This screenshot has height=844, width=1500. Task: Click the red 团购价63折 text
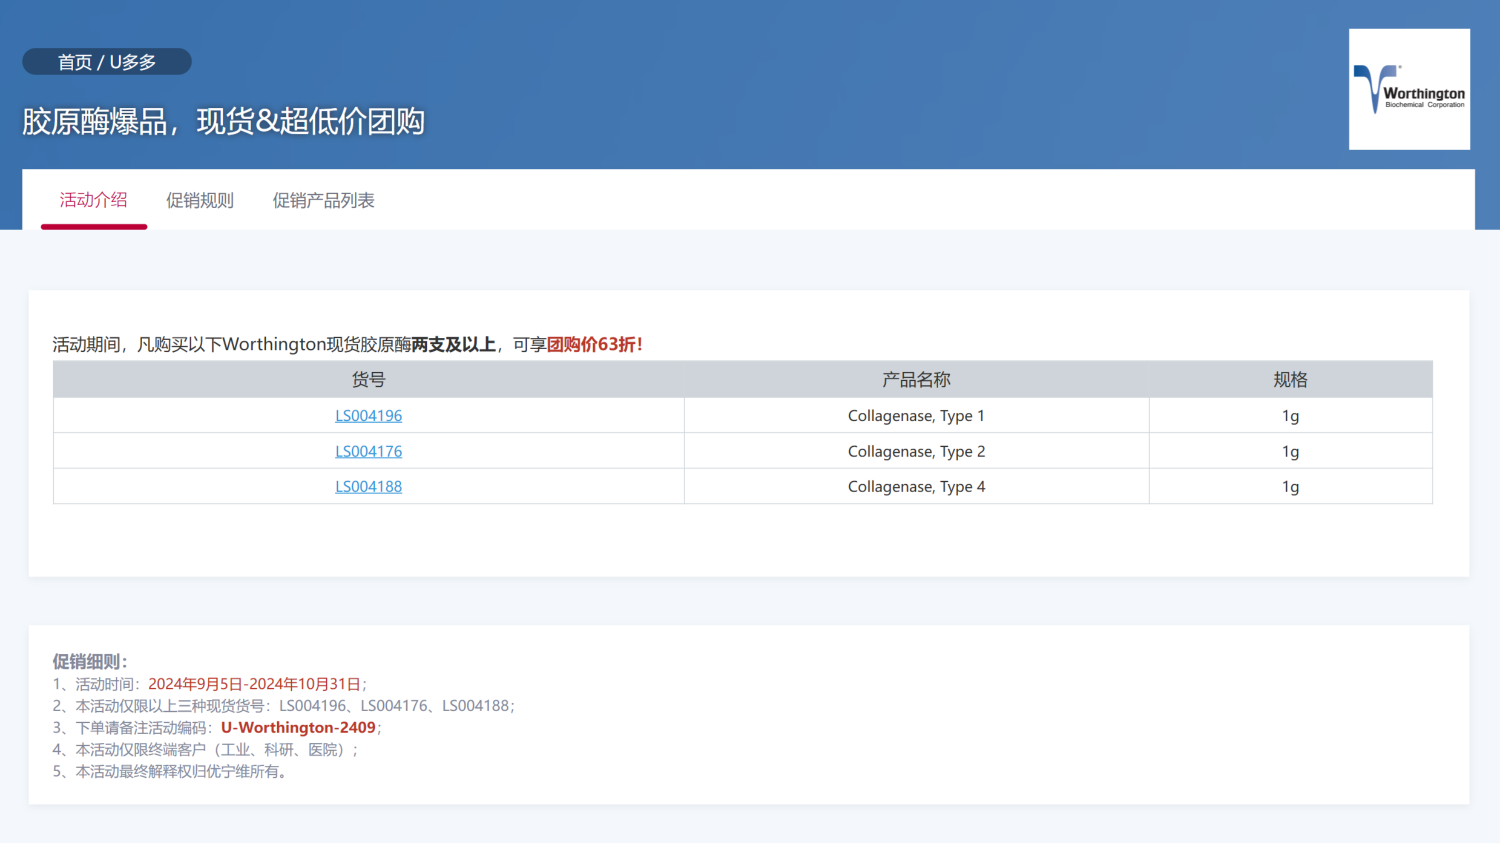tap(594, 345)
